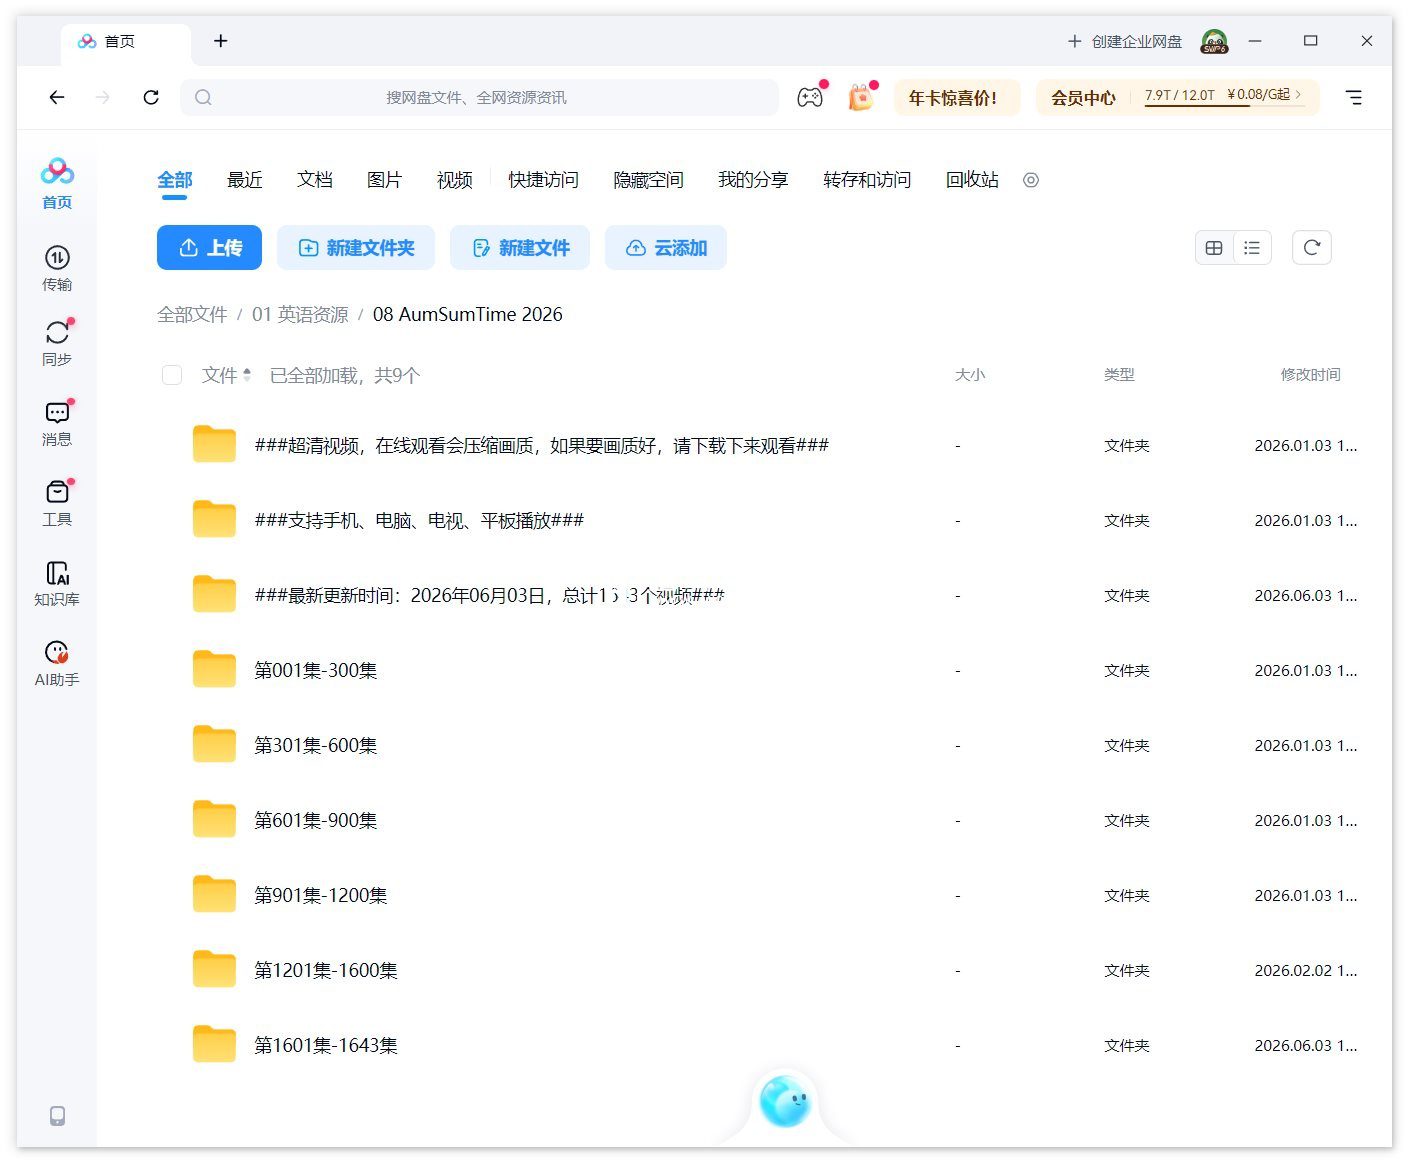The image size is (1412, 1169).
Task: Refresh the file list
Action: [x=1312, y=248]
